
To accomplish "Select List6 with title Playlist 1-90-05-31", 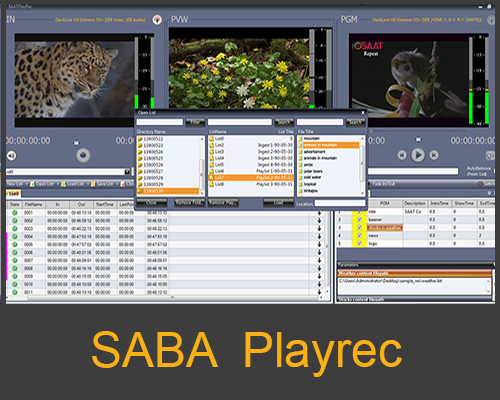I will coord(251,171).
